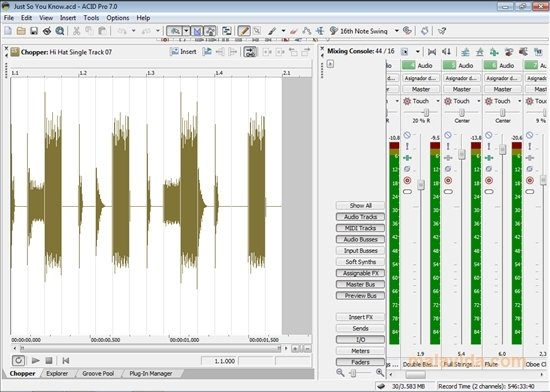Create a new project from the toolbar

click(8, 31)
